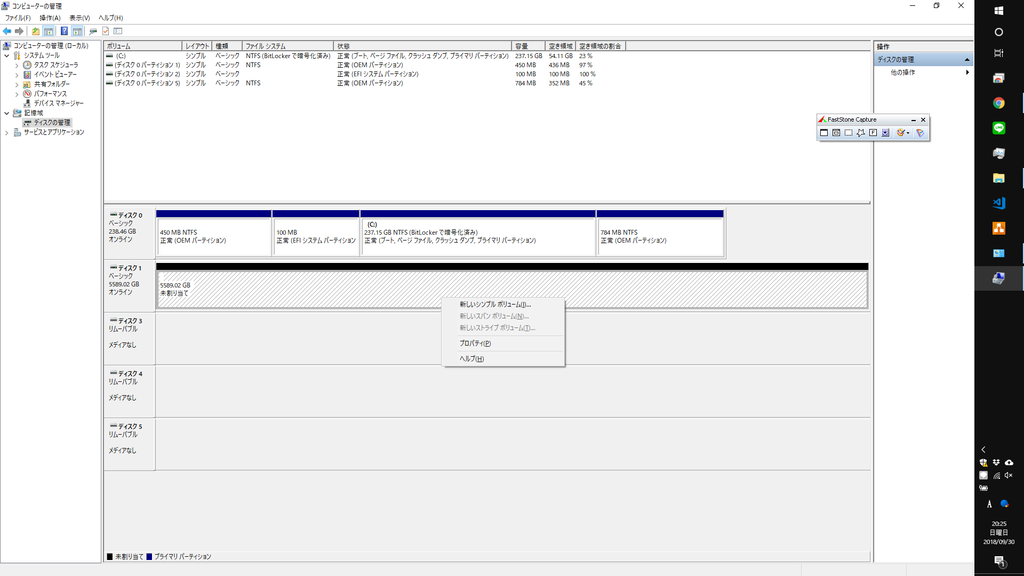Open Task View from the taskbar
The image size is (1024, 576).
(999, 53)
